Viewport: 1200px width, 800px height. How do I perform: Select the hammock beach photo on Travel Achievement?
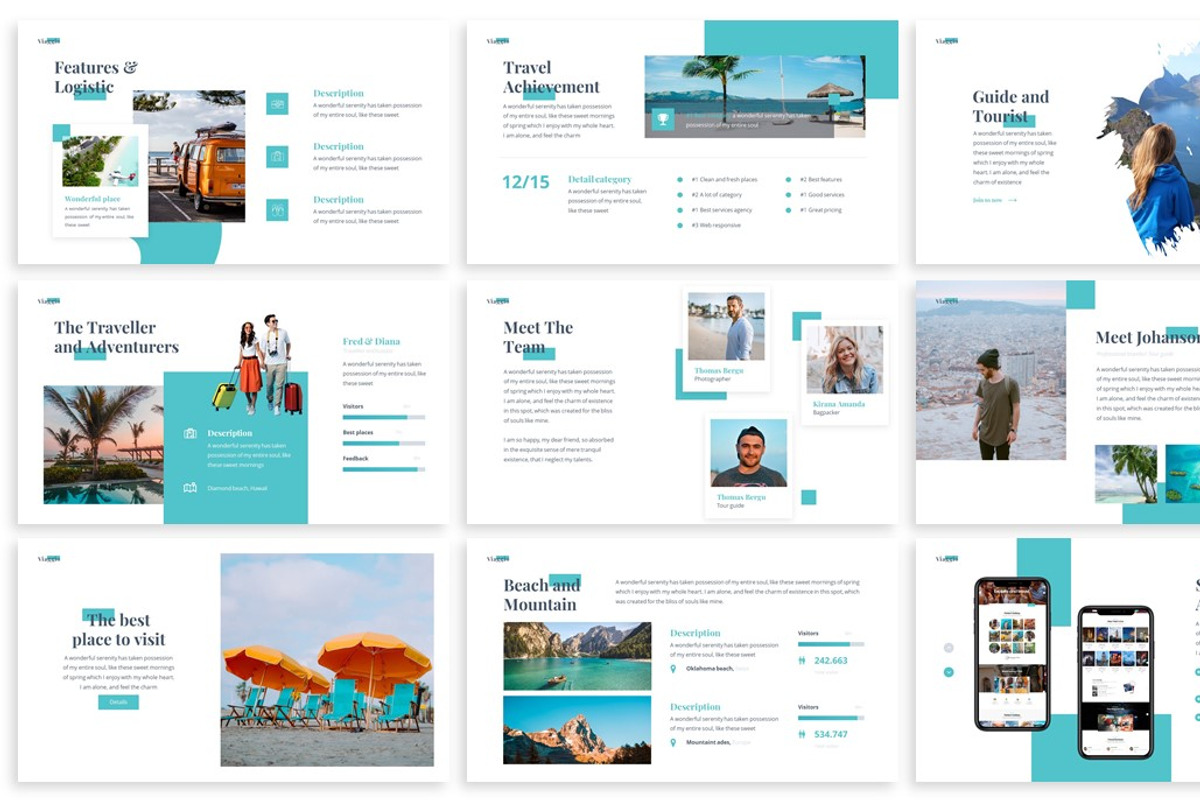(x=754, y=96)
